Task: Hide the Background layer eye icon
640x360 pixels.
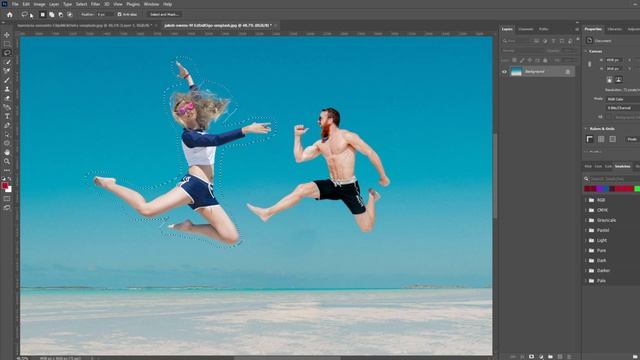Action: (x=504, y=72)
